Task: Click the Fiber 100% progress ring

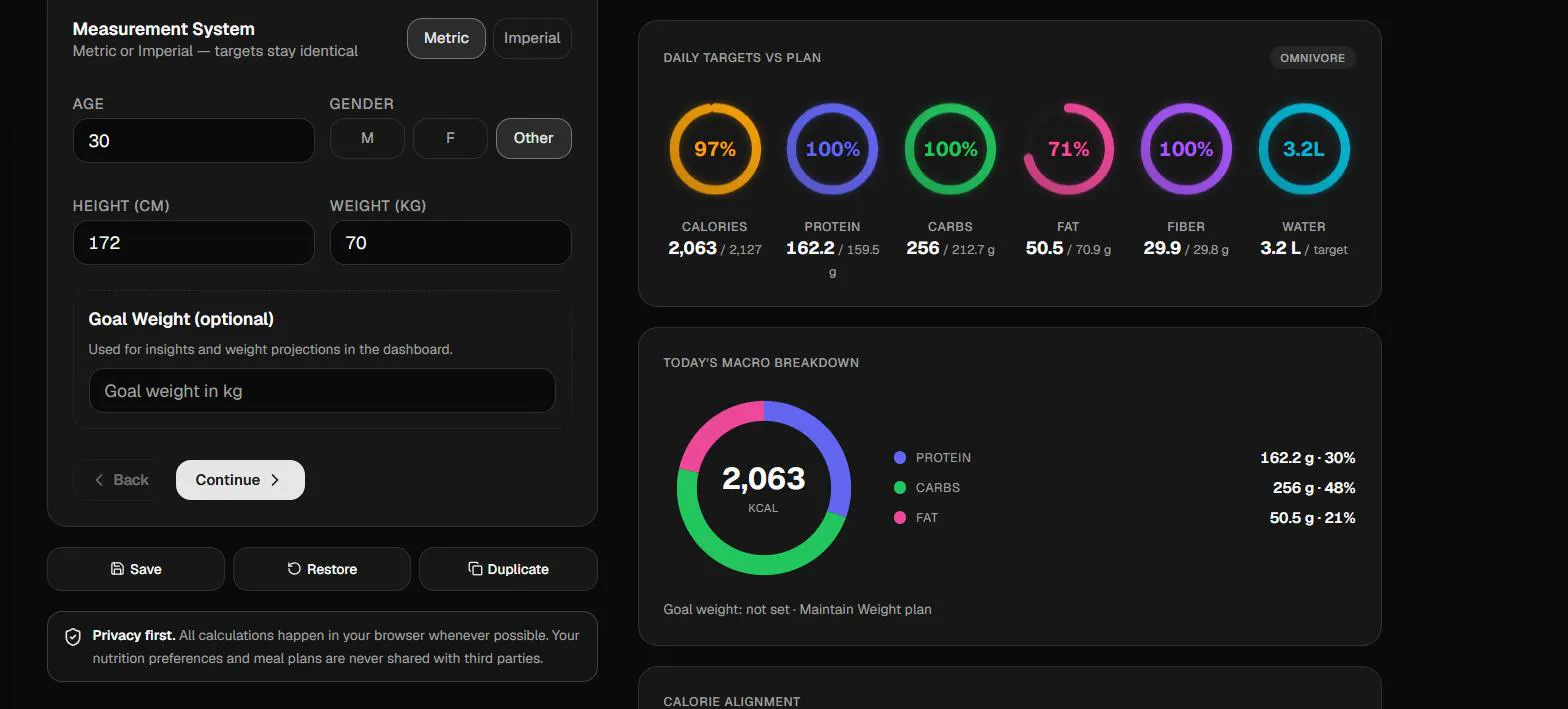Action: click(1186, 149)
